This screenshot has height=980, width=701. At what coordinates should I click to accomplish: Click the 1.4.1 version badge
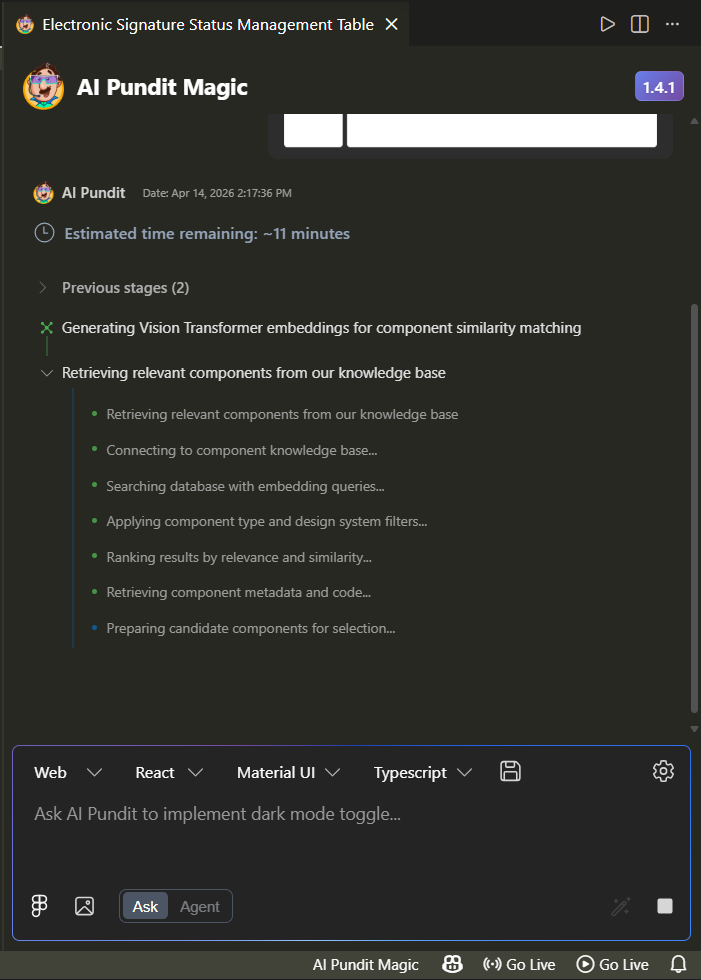[x=659, y=87]
